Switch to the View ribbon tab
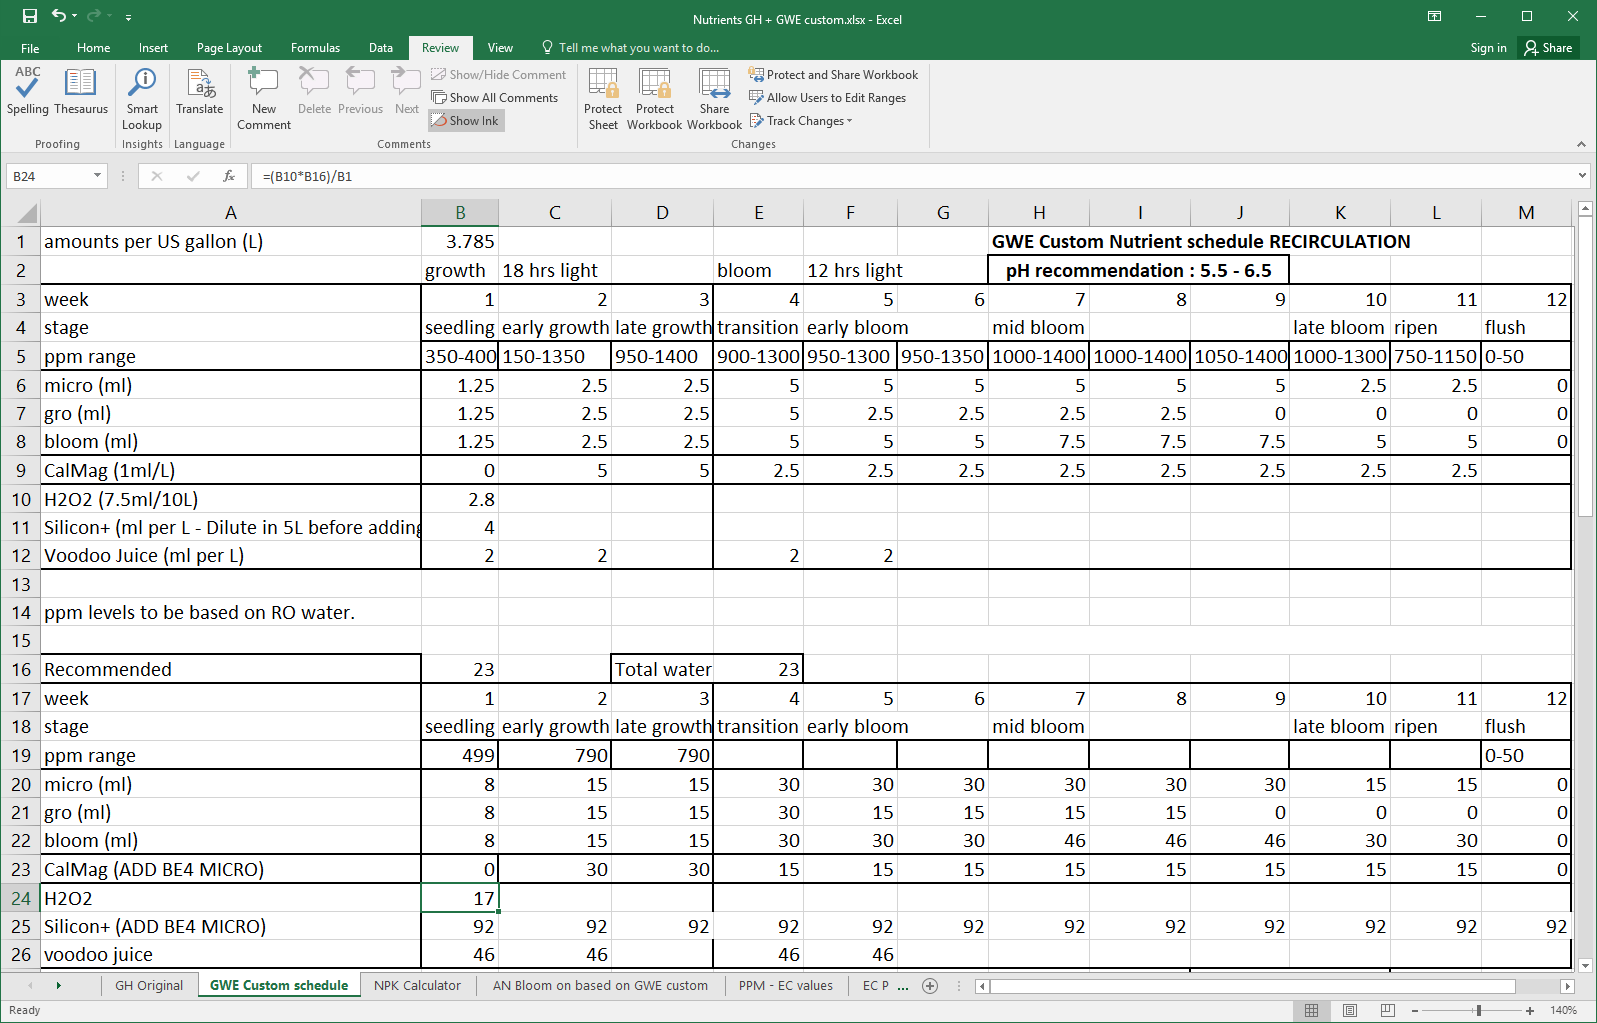The height and width of the screenshot is (1023, 1597). (x=500, y=48)
